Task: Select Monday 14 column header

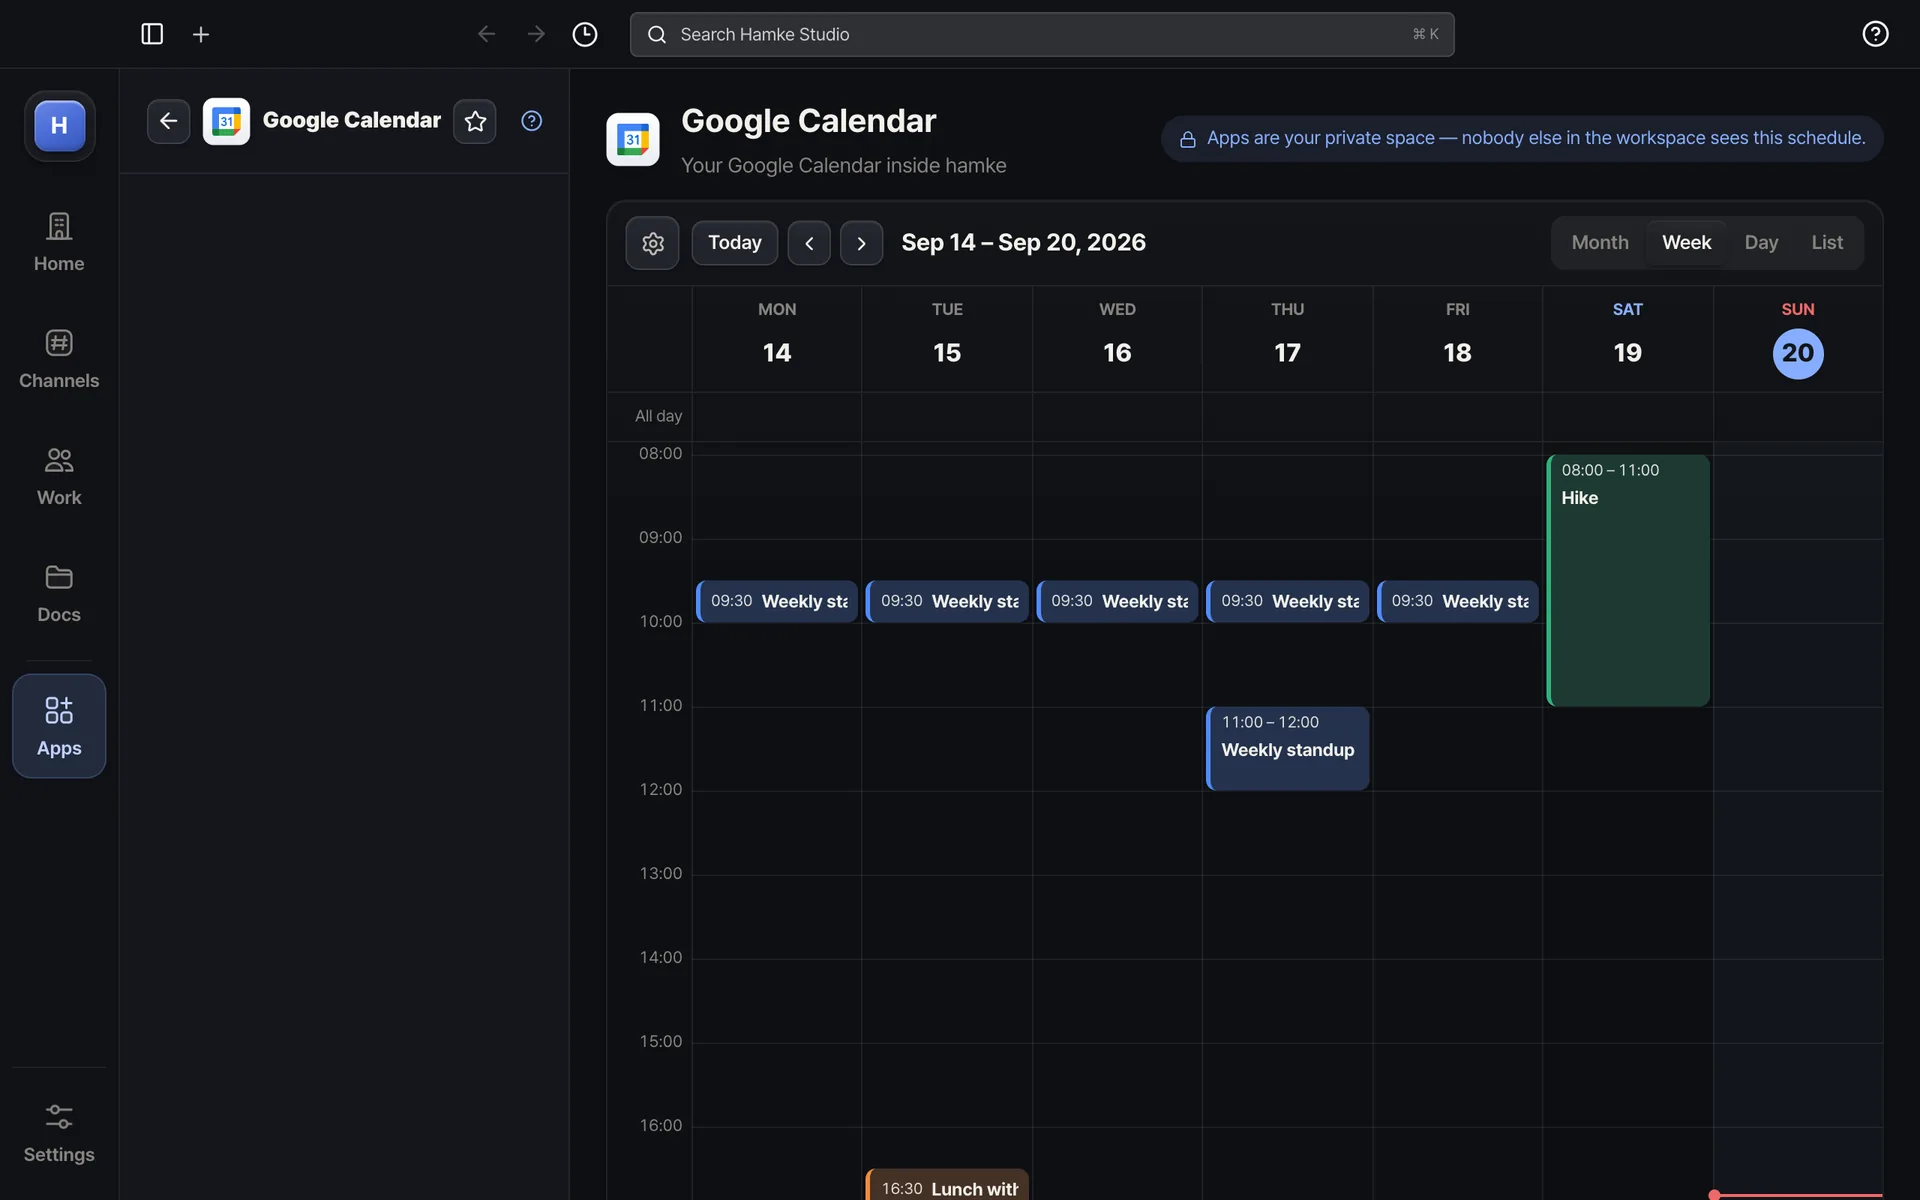Action: [777, 338]
